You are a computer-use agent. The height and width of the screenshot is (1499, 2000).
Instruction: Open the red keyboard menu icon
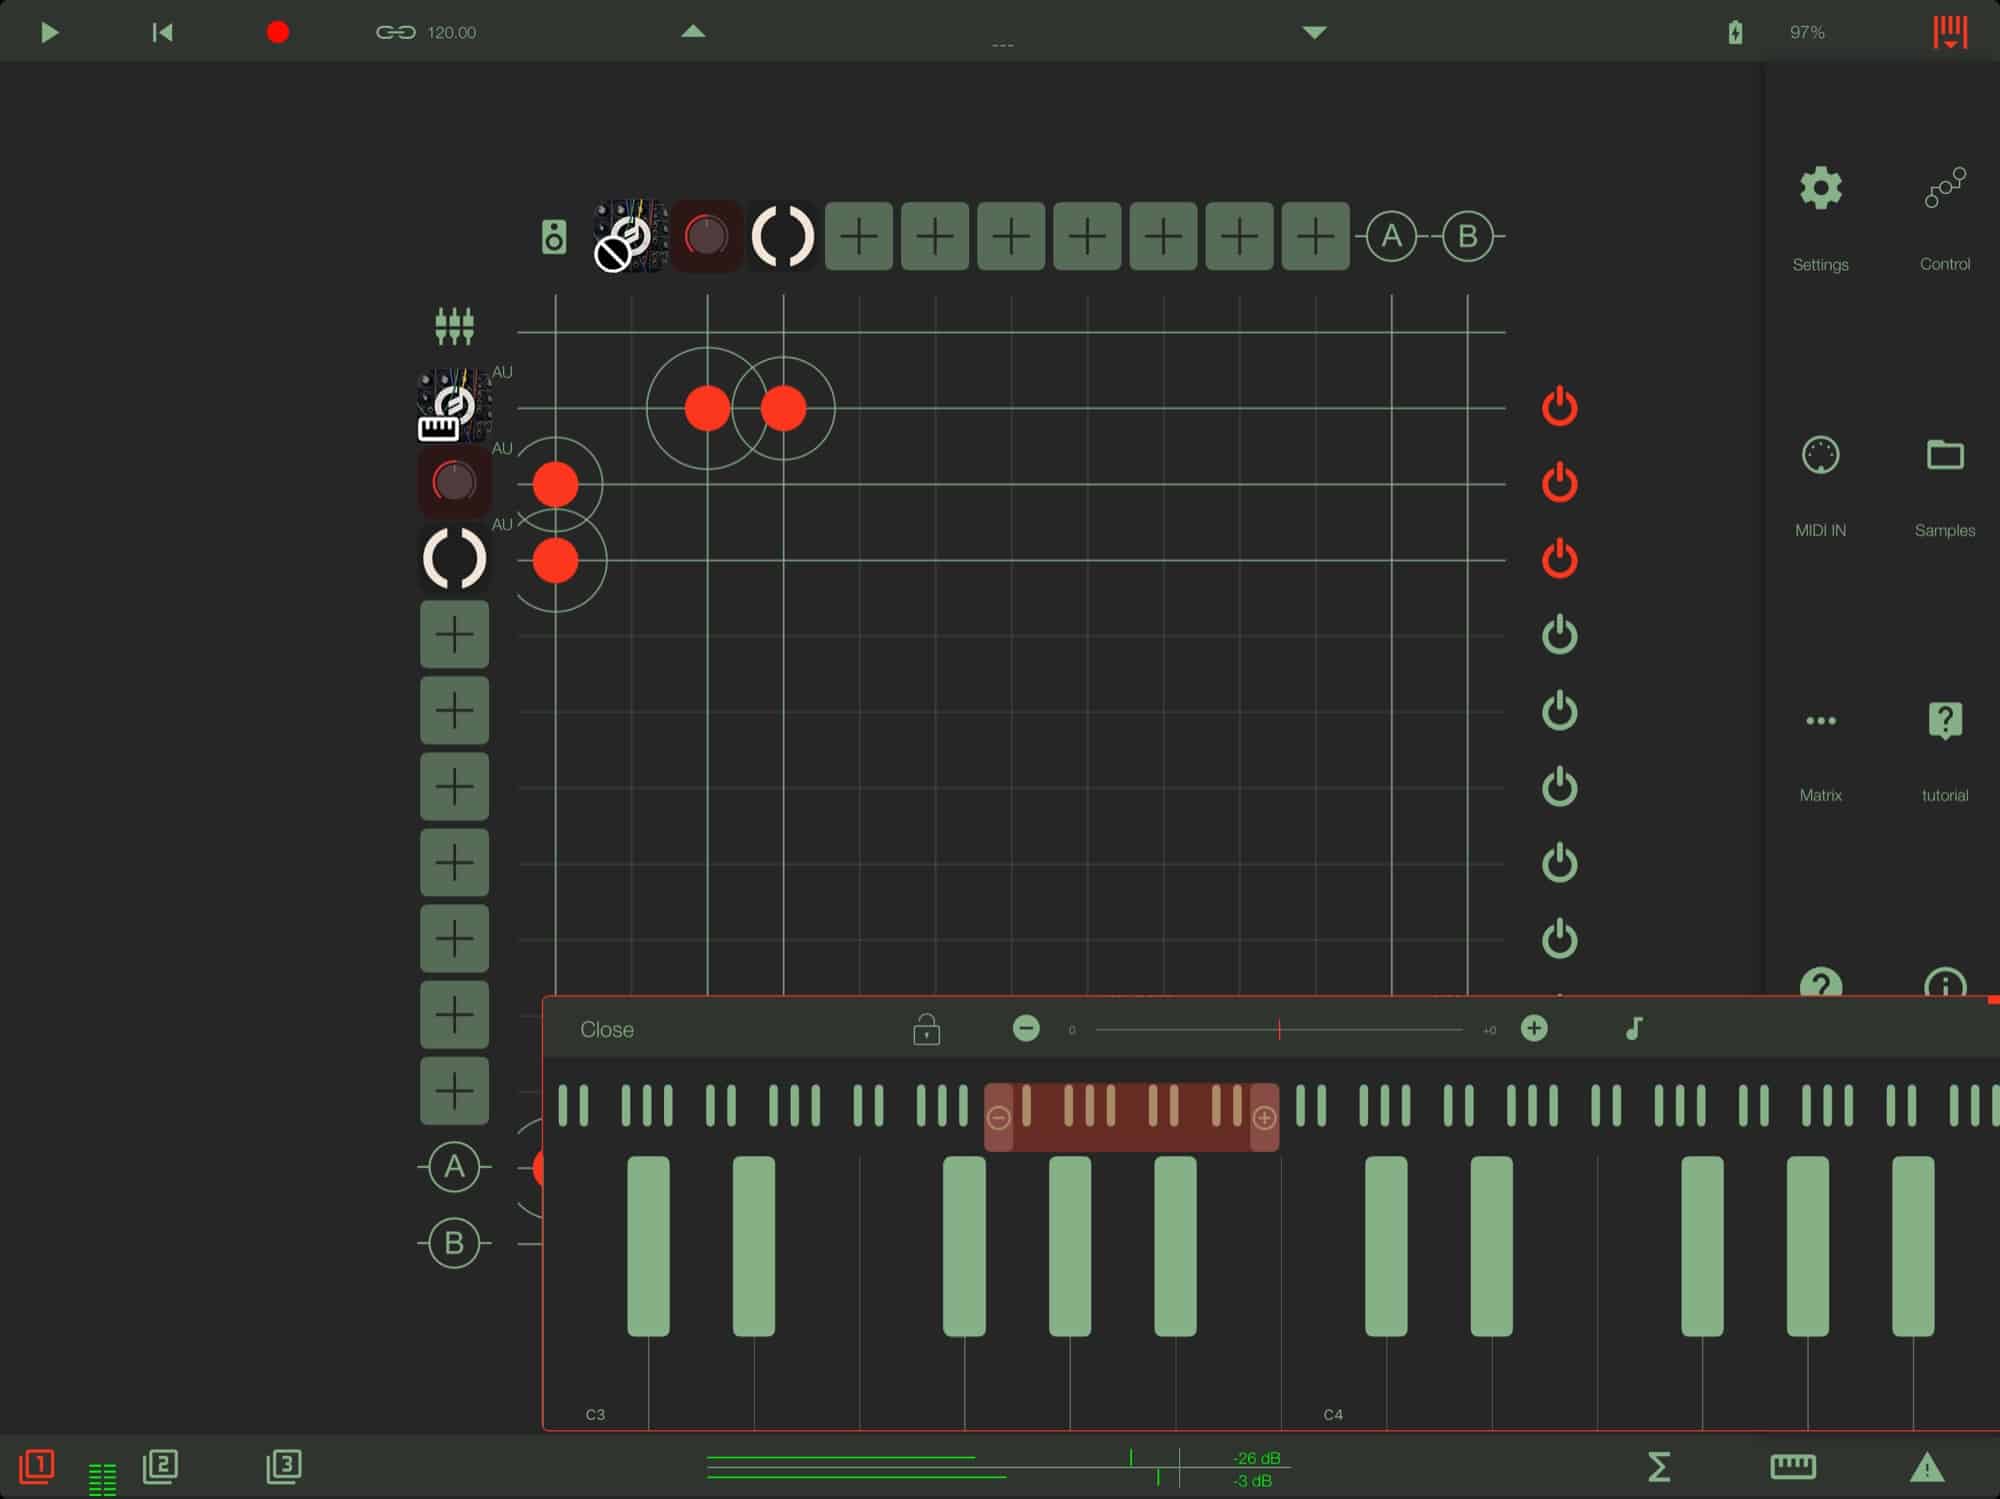coord(1950,32)
